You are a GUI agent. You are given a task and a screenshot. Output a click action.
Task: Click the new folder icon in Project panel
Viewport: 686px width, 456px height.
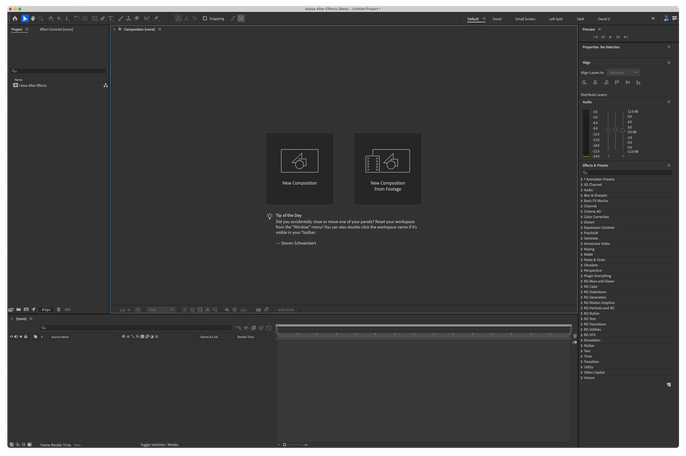point(19,309)
